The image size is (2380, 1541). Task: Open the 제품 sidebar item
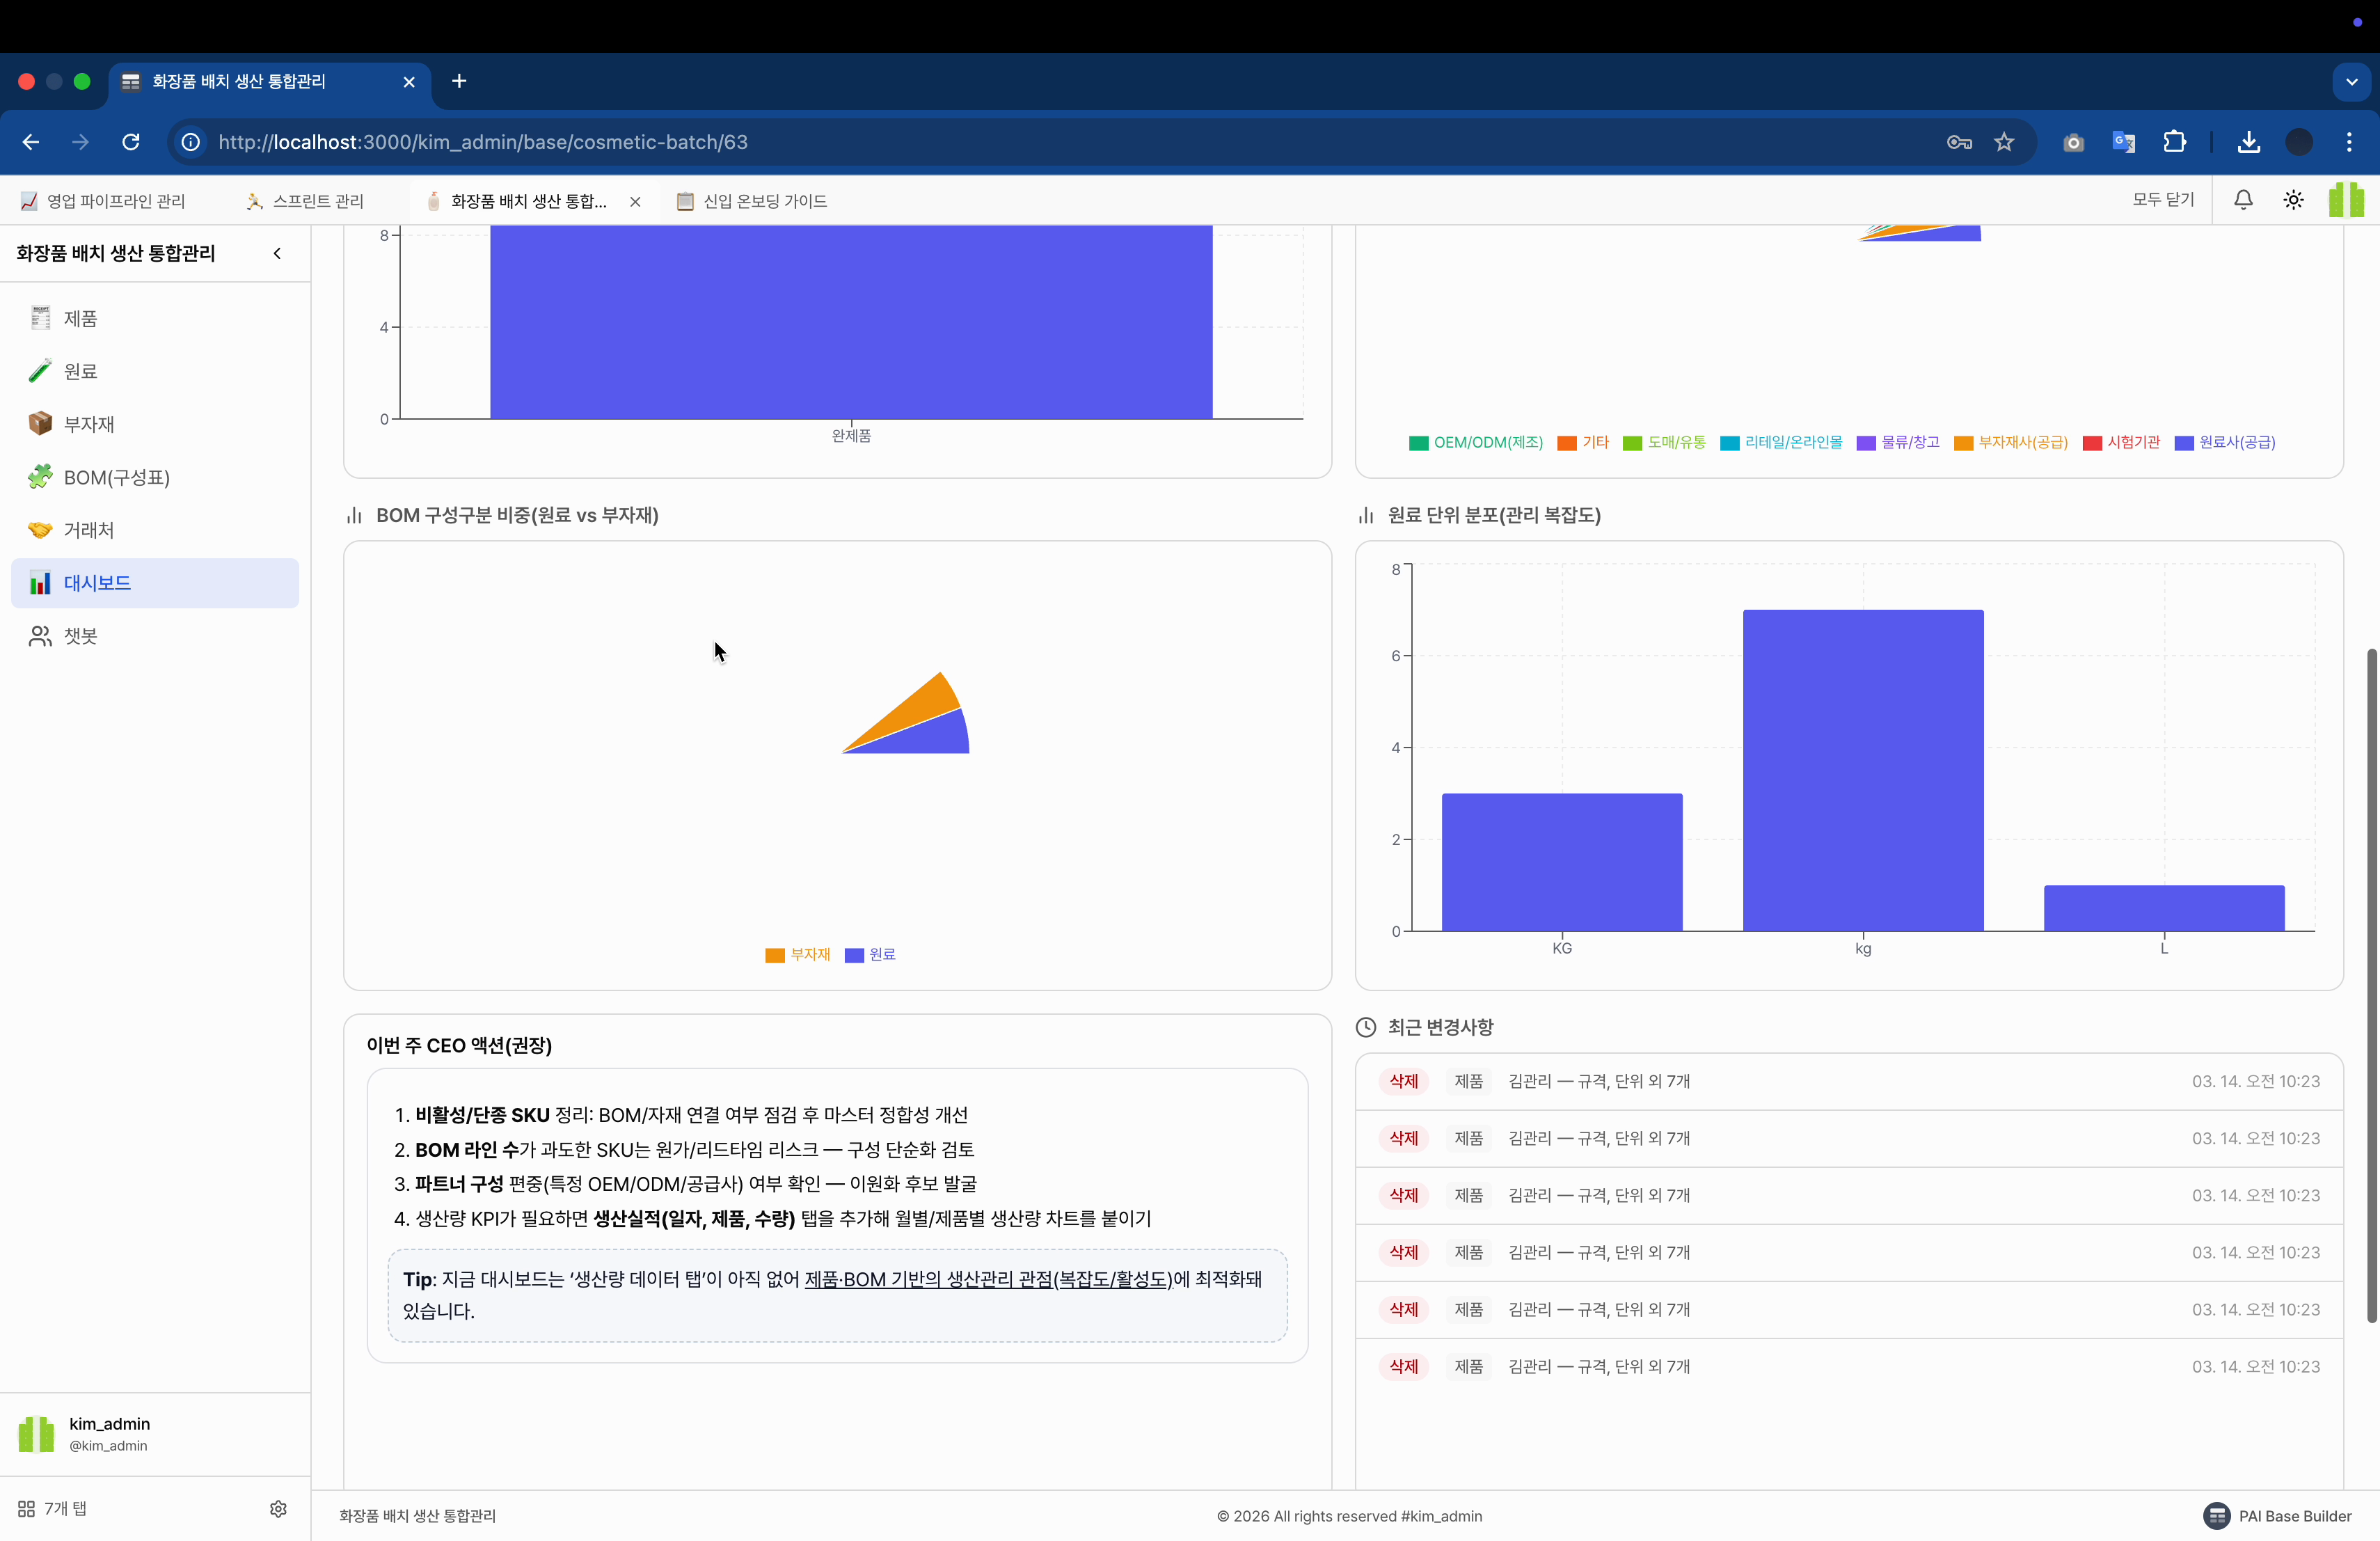point(80,318)
